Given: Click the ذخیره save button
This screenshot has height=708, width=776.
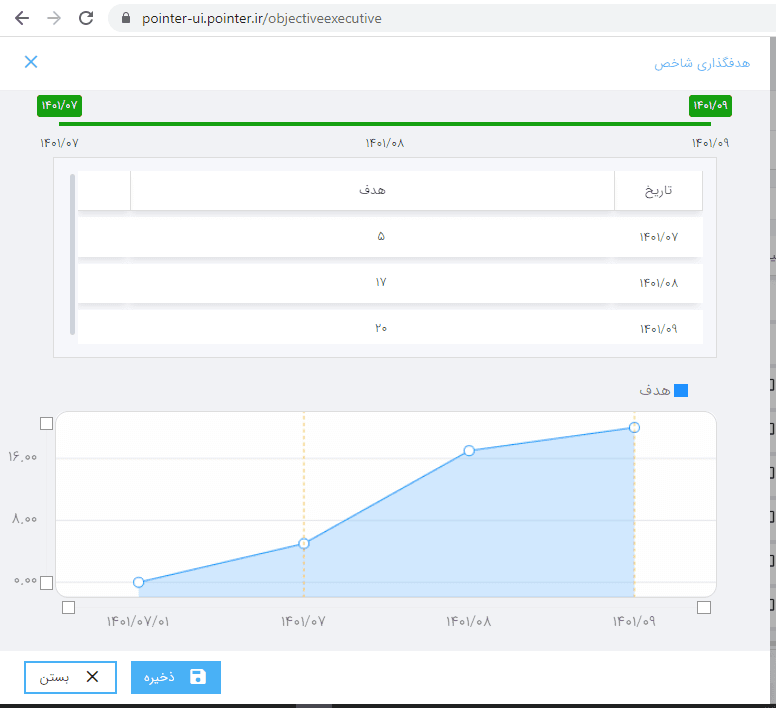Looking at the screenshot, I should click(176, 677).
